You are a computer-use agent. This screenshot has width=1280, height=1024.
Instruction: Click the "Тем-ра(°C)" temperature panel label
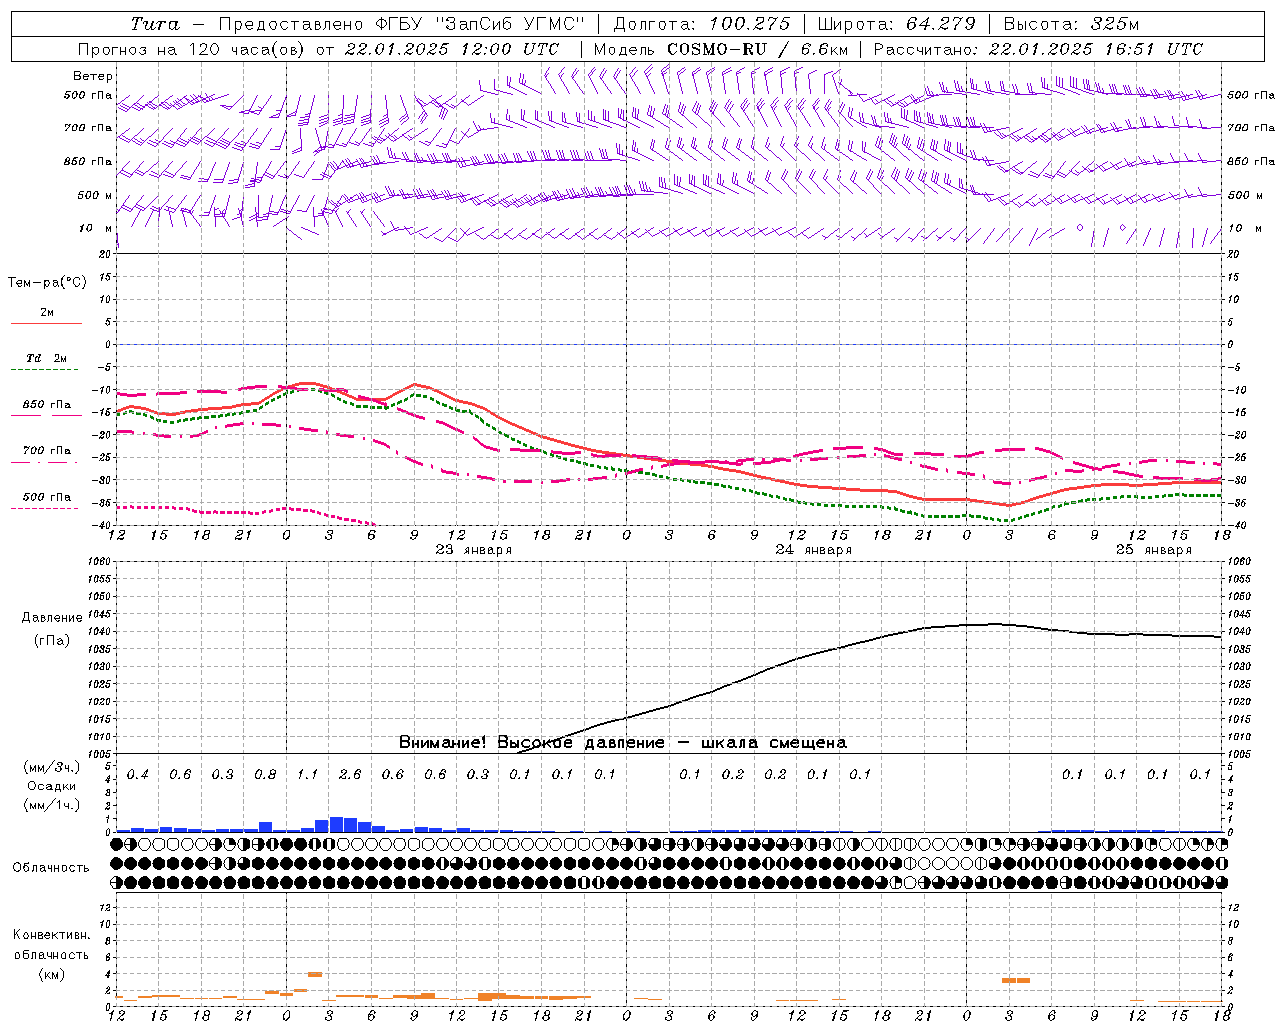click(x=47, y=283)
